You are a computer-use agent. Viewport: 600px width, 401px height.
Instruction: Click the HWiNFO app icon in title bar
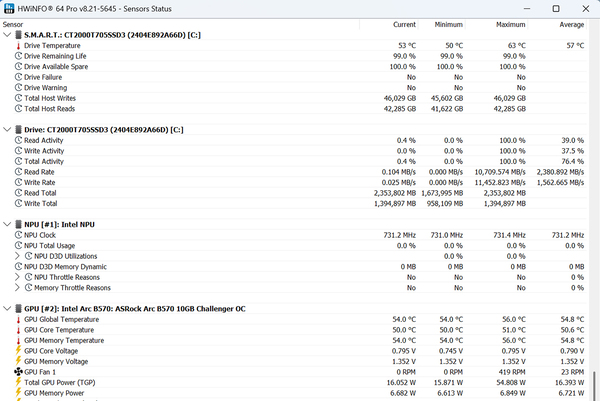click(x=9, y=8)
